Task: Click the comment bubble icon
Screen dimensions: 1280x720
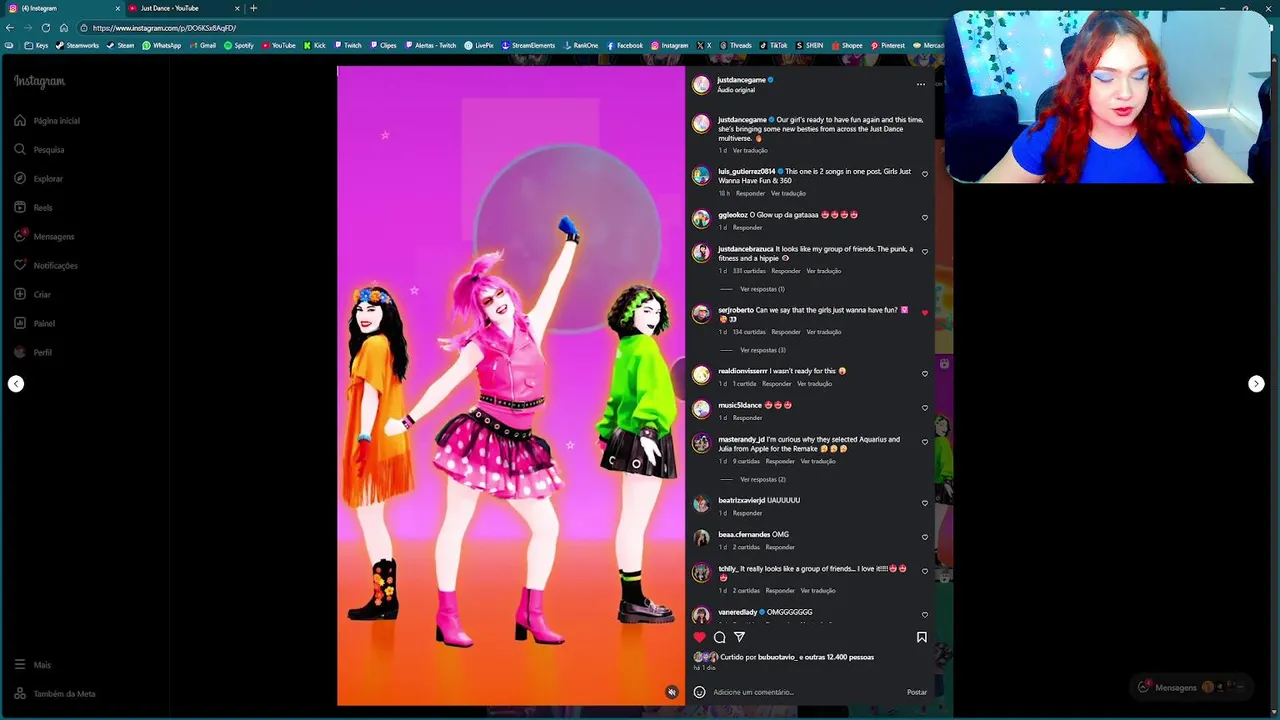Action: pyautogui.click(x=719, y=637)
